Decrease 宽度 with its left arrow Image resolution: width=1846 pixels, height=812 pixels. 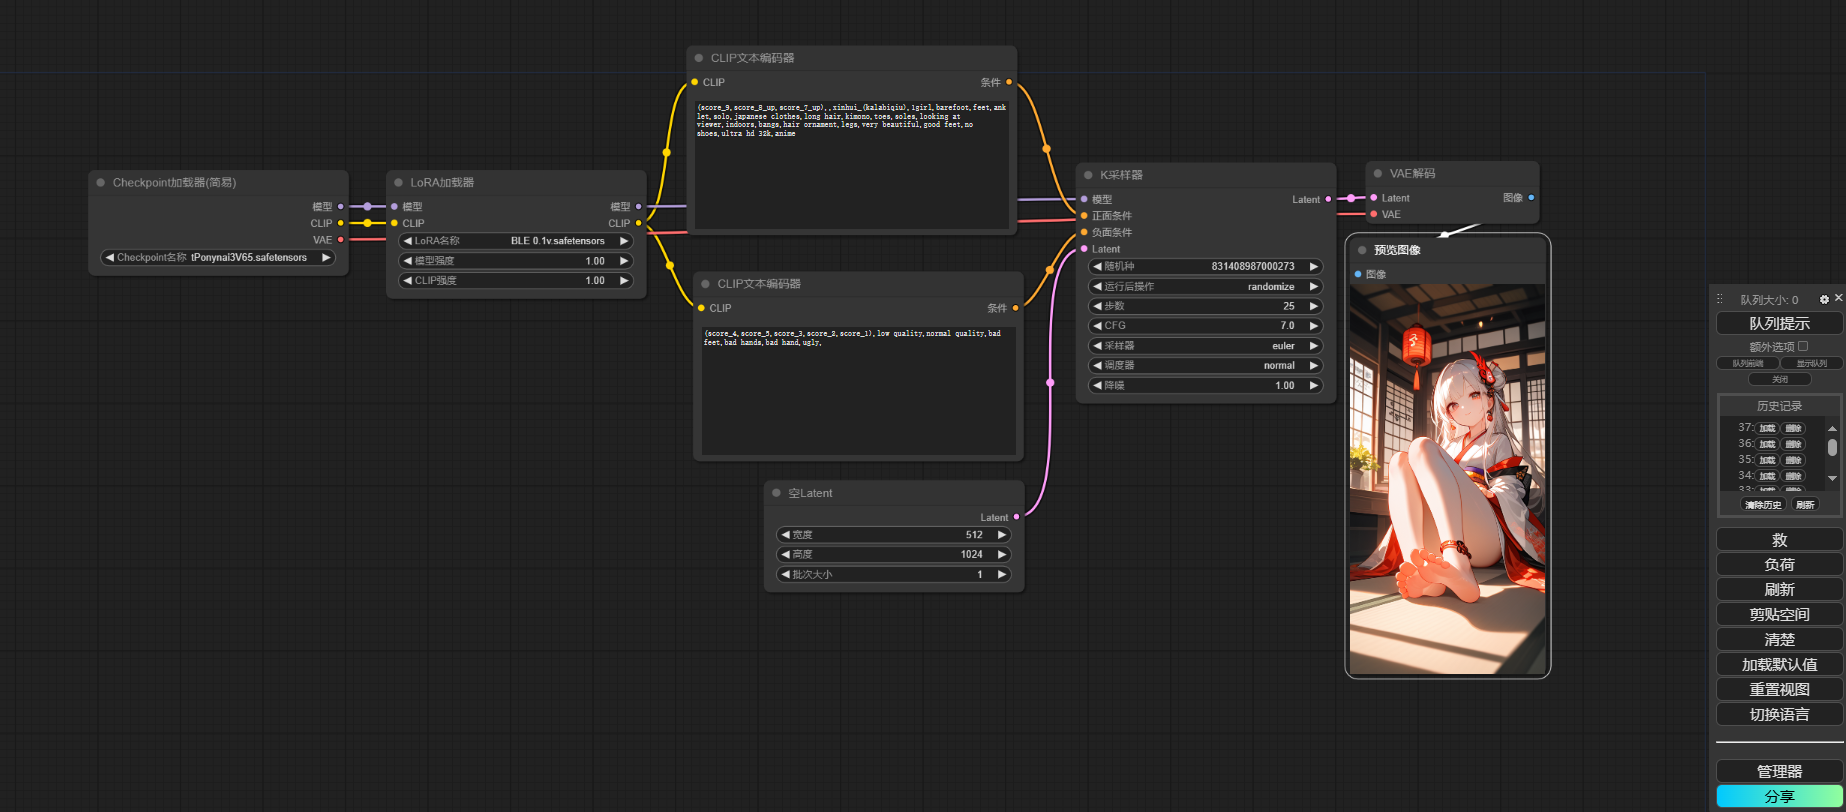click(x=785, y=535)
